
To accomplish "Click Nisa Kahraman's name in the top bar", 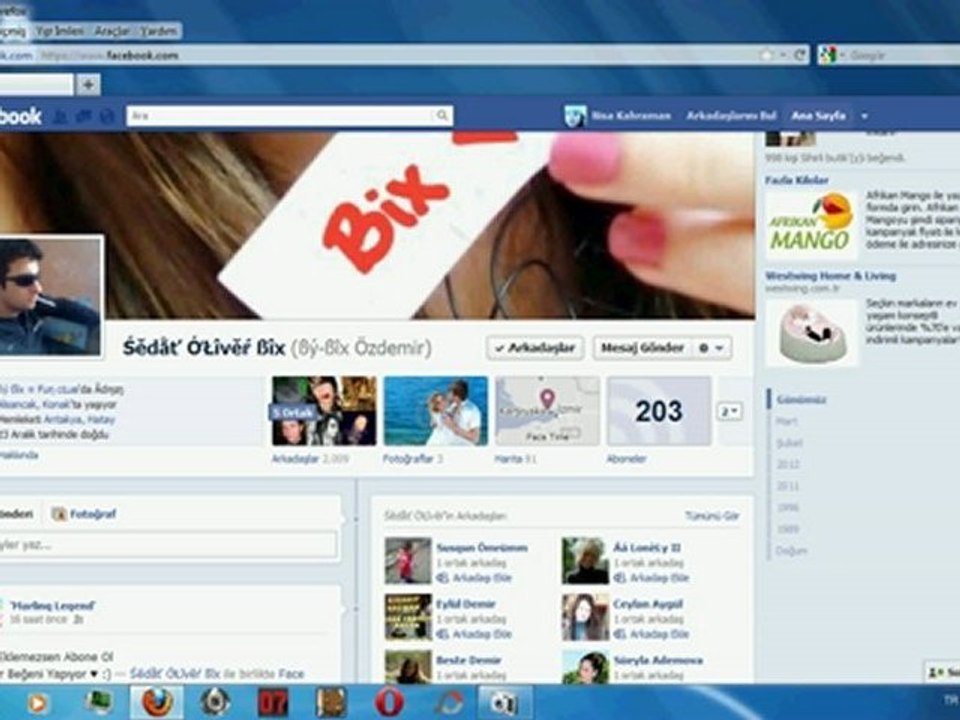I will (631, 116).
